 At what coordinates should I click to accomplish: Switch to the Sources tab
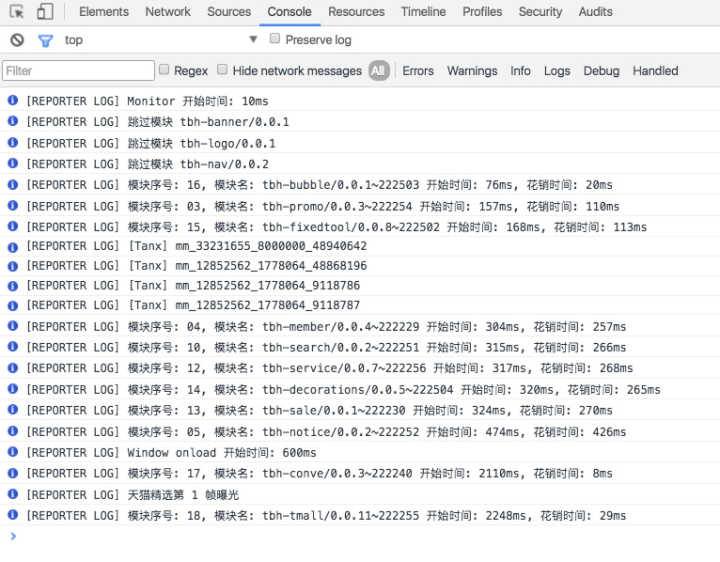pyautogui.click(x=229, y=12)
